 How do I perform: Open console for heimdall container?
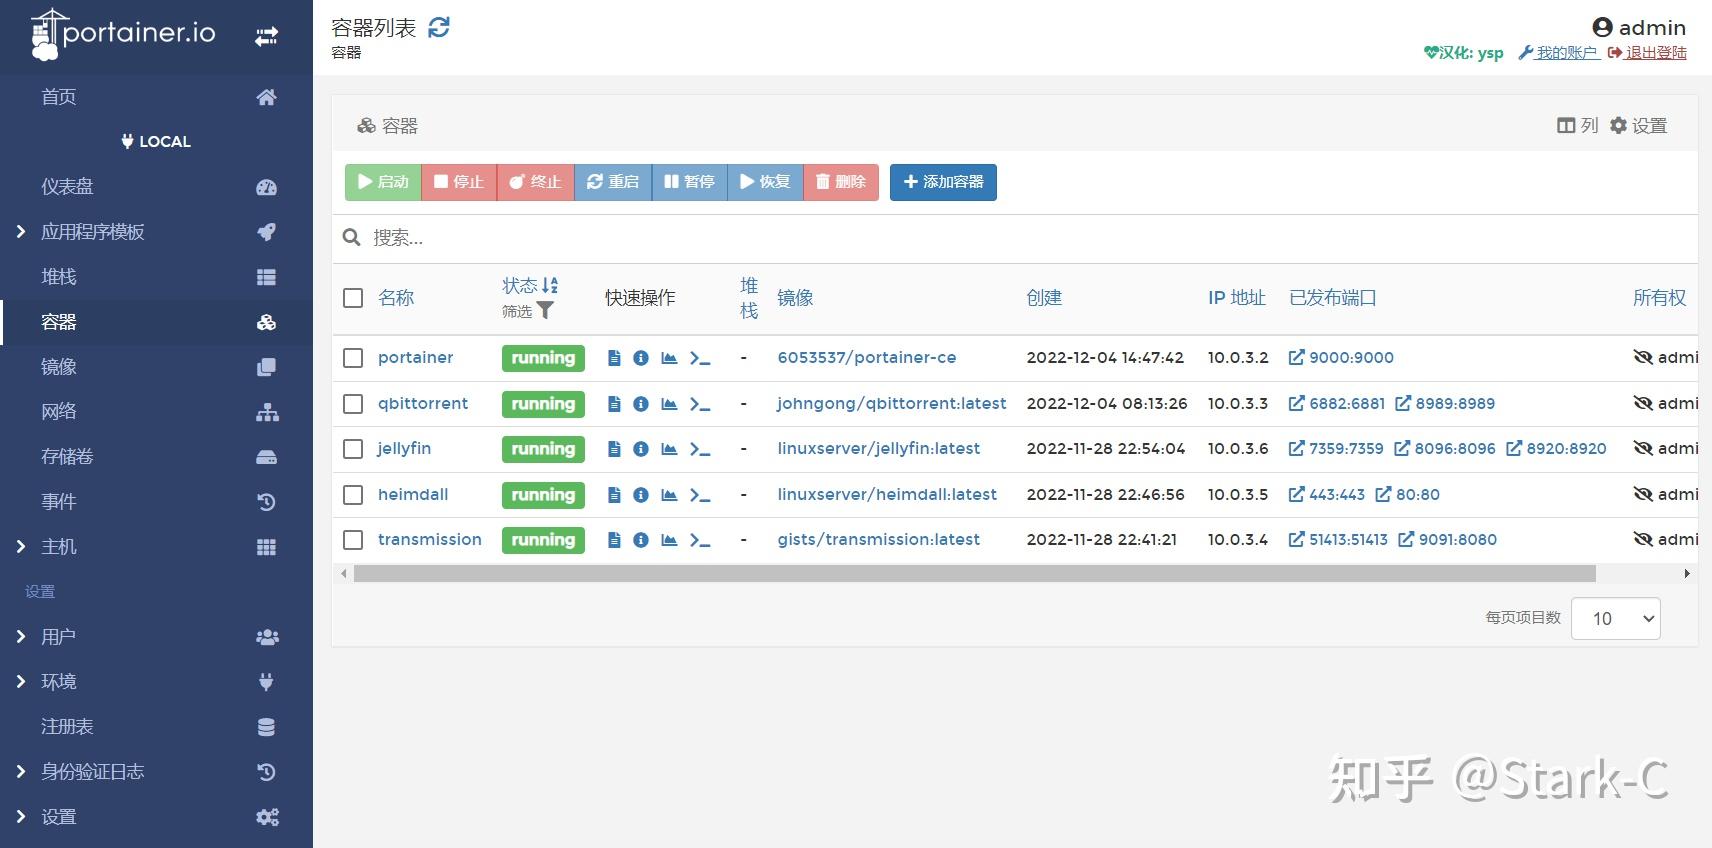click(x=700, y=495)
